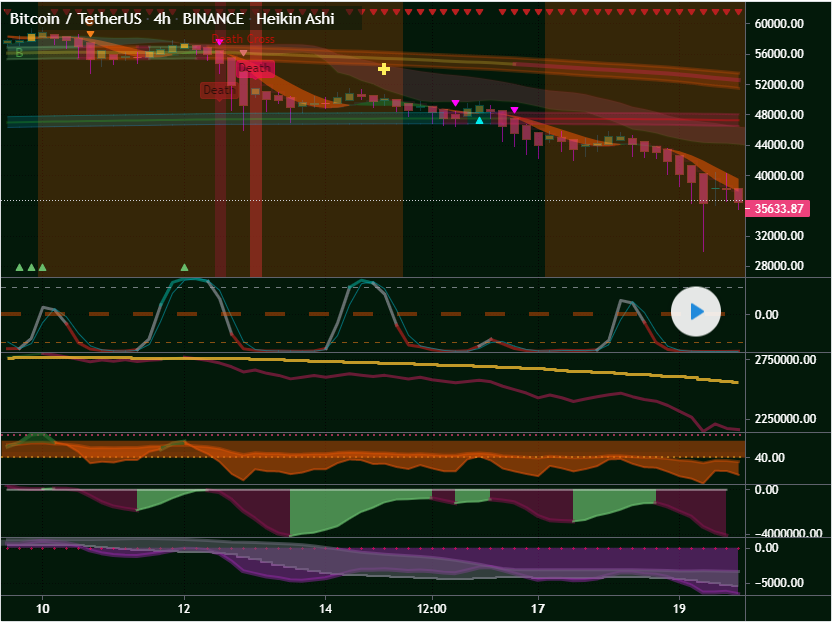Click the lone green triangle near date 12

point(184,267)
